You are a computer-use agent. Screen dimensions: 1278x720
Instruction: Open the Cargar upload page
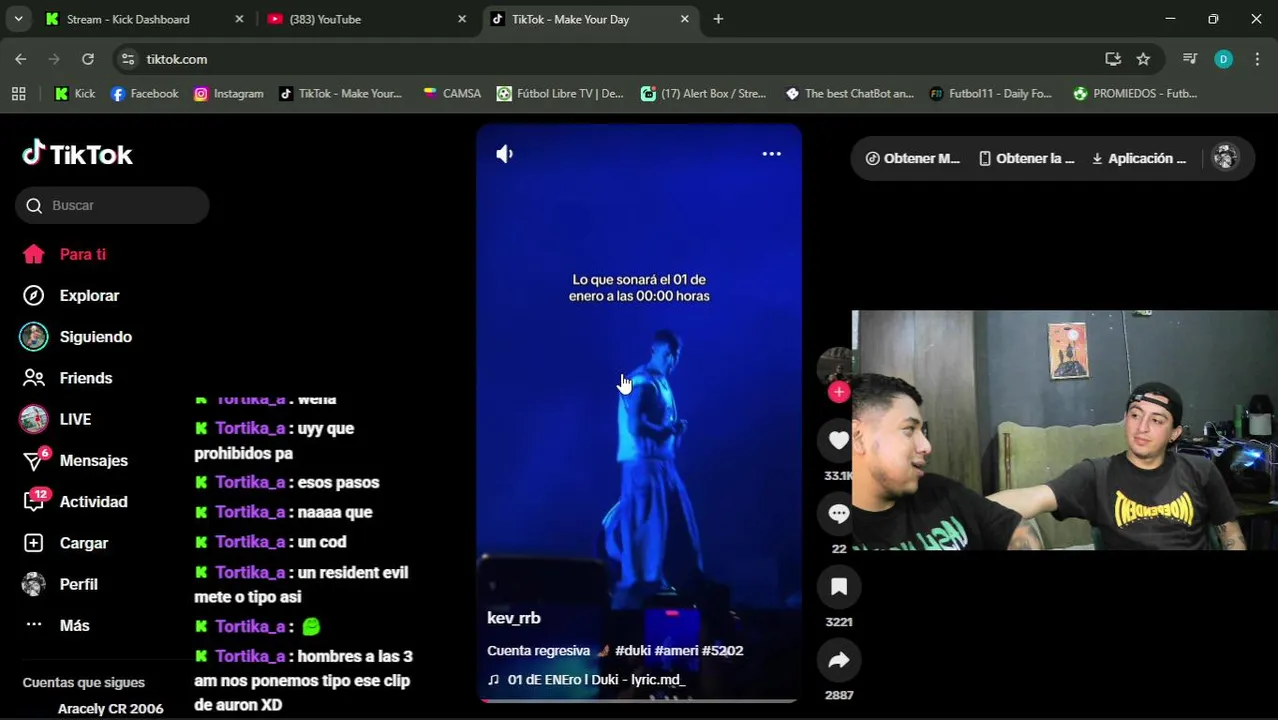point(66,543)
